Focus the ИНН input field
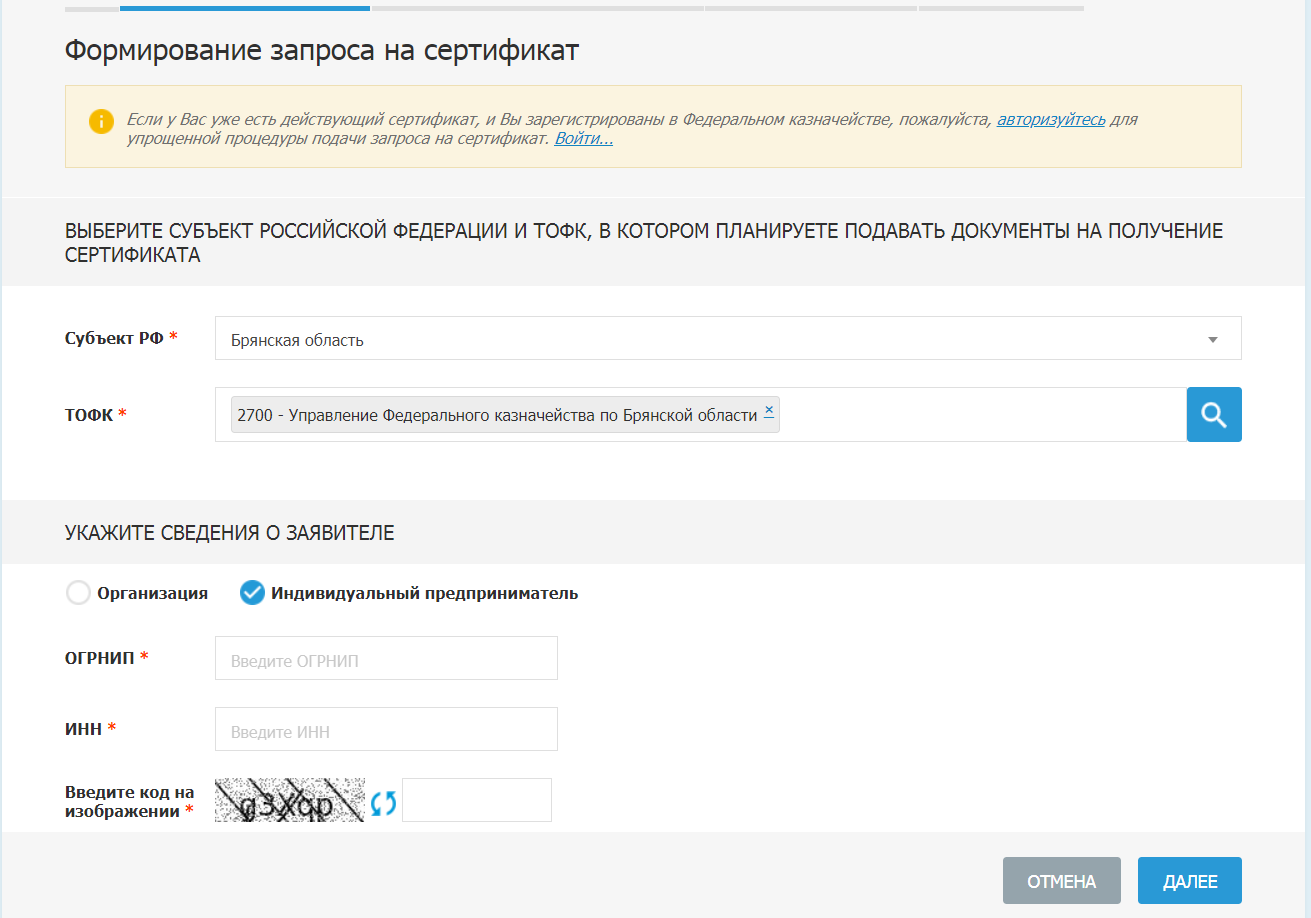 [x=386, y=729]
